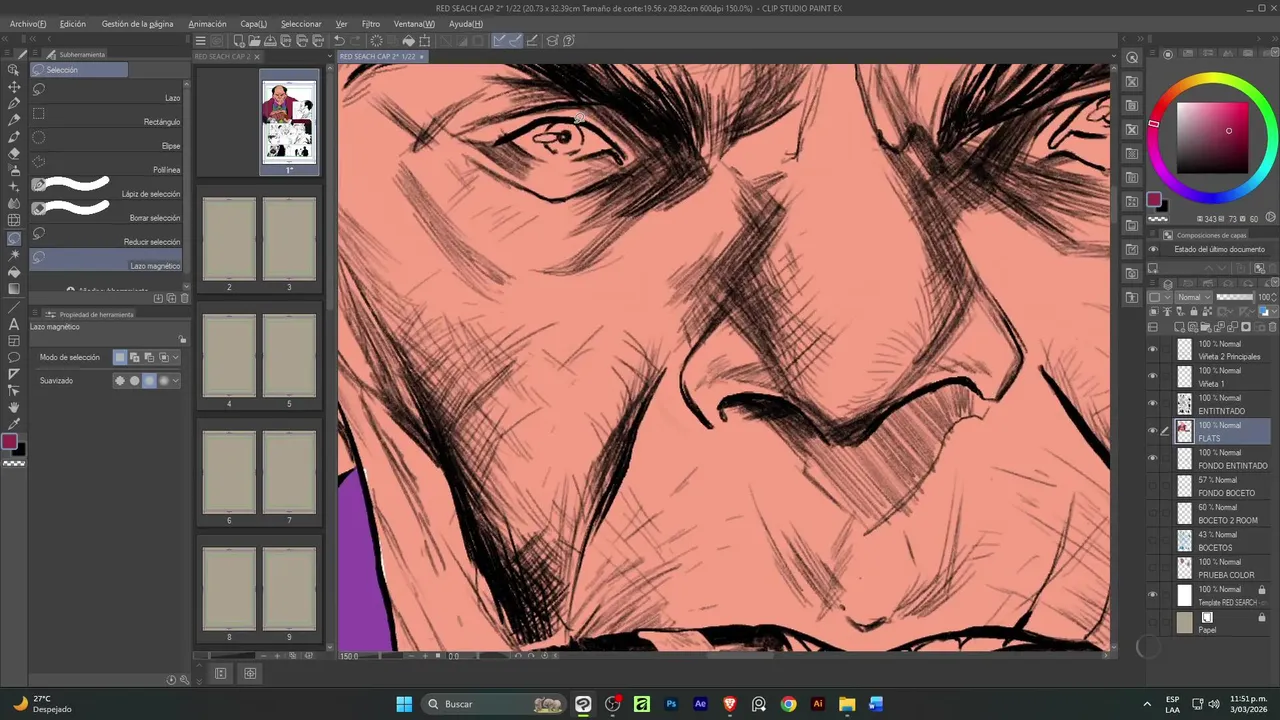1280x720 pixels.
Task: Open After Effects from the taskbar
Action: [700, 704]
